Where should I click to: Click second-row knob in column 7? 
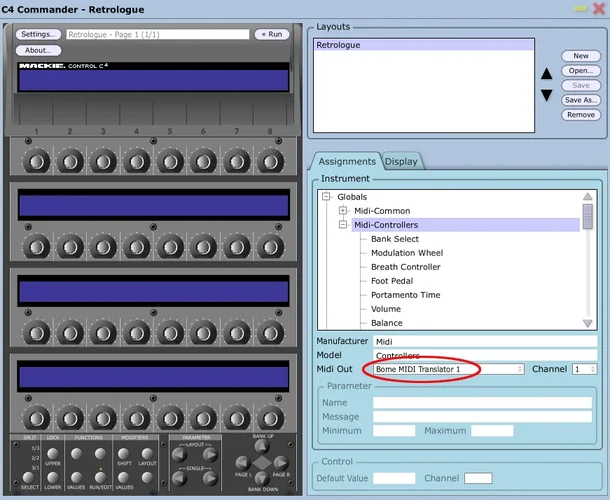point(237,247)
